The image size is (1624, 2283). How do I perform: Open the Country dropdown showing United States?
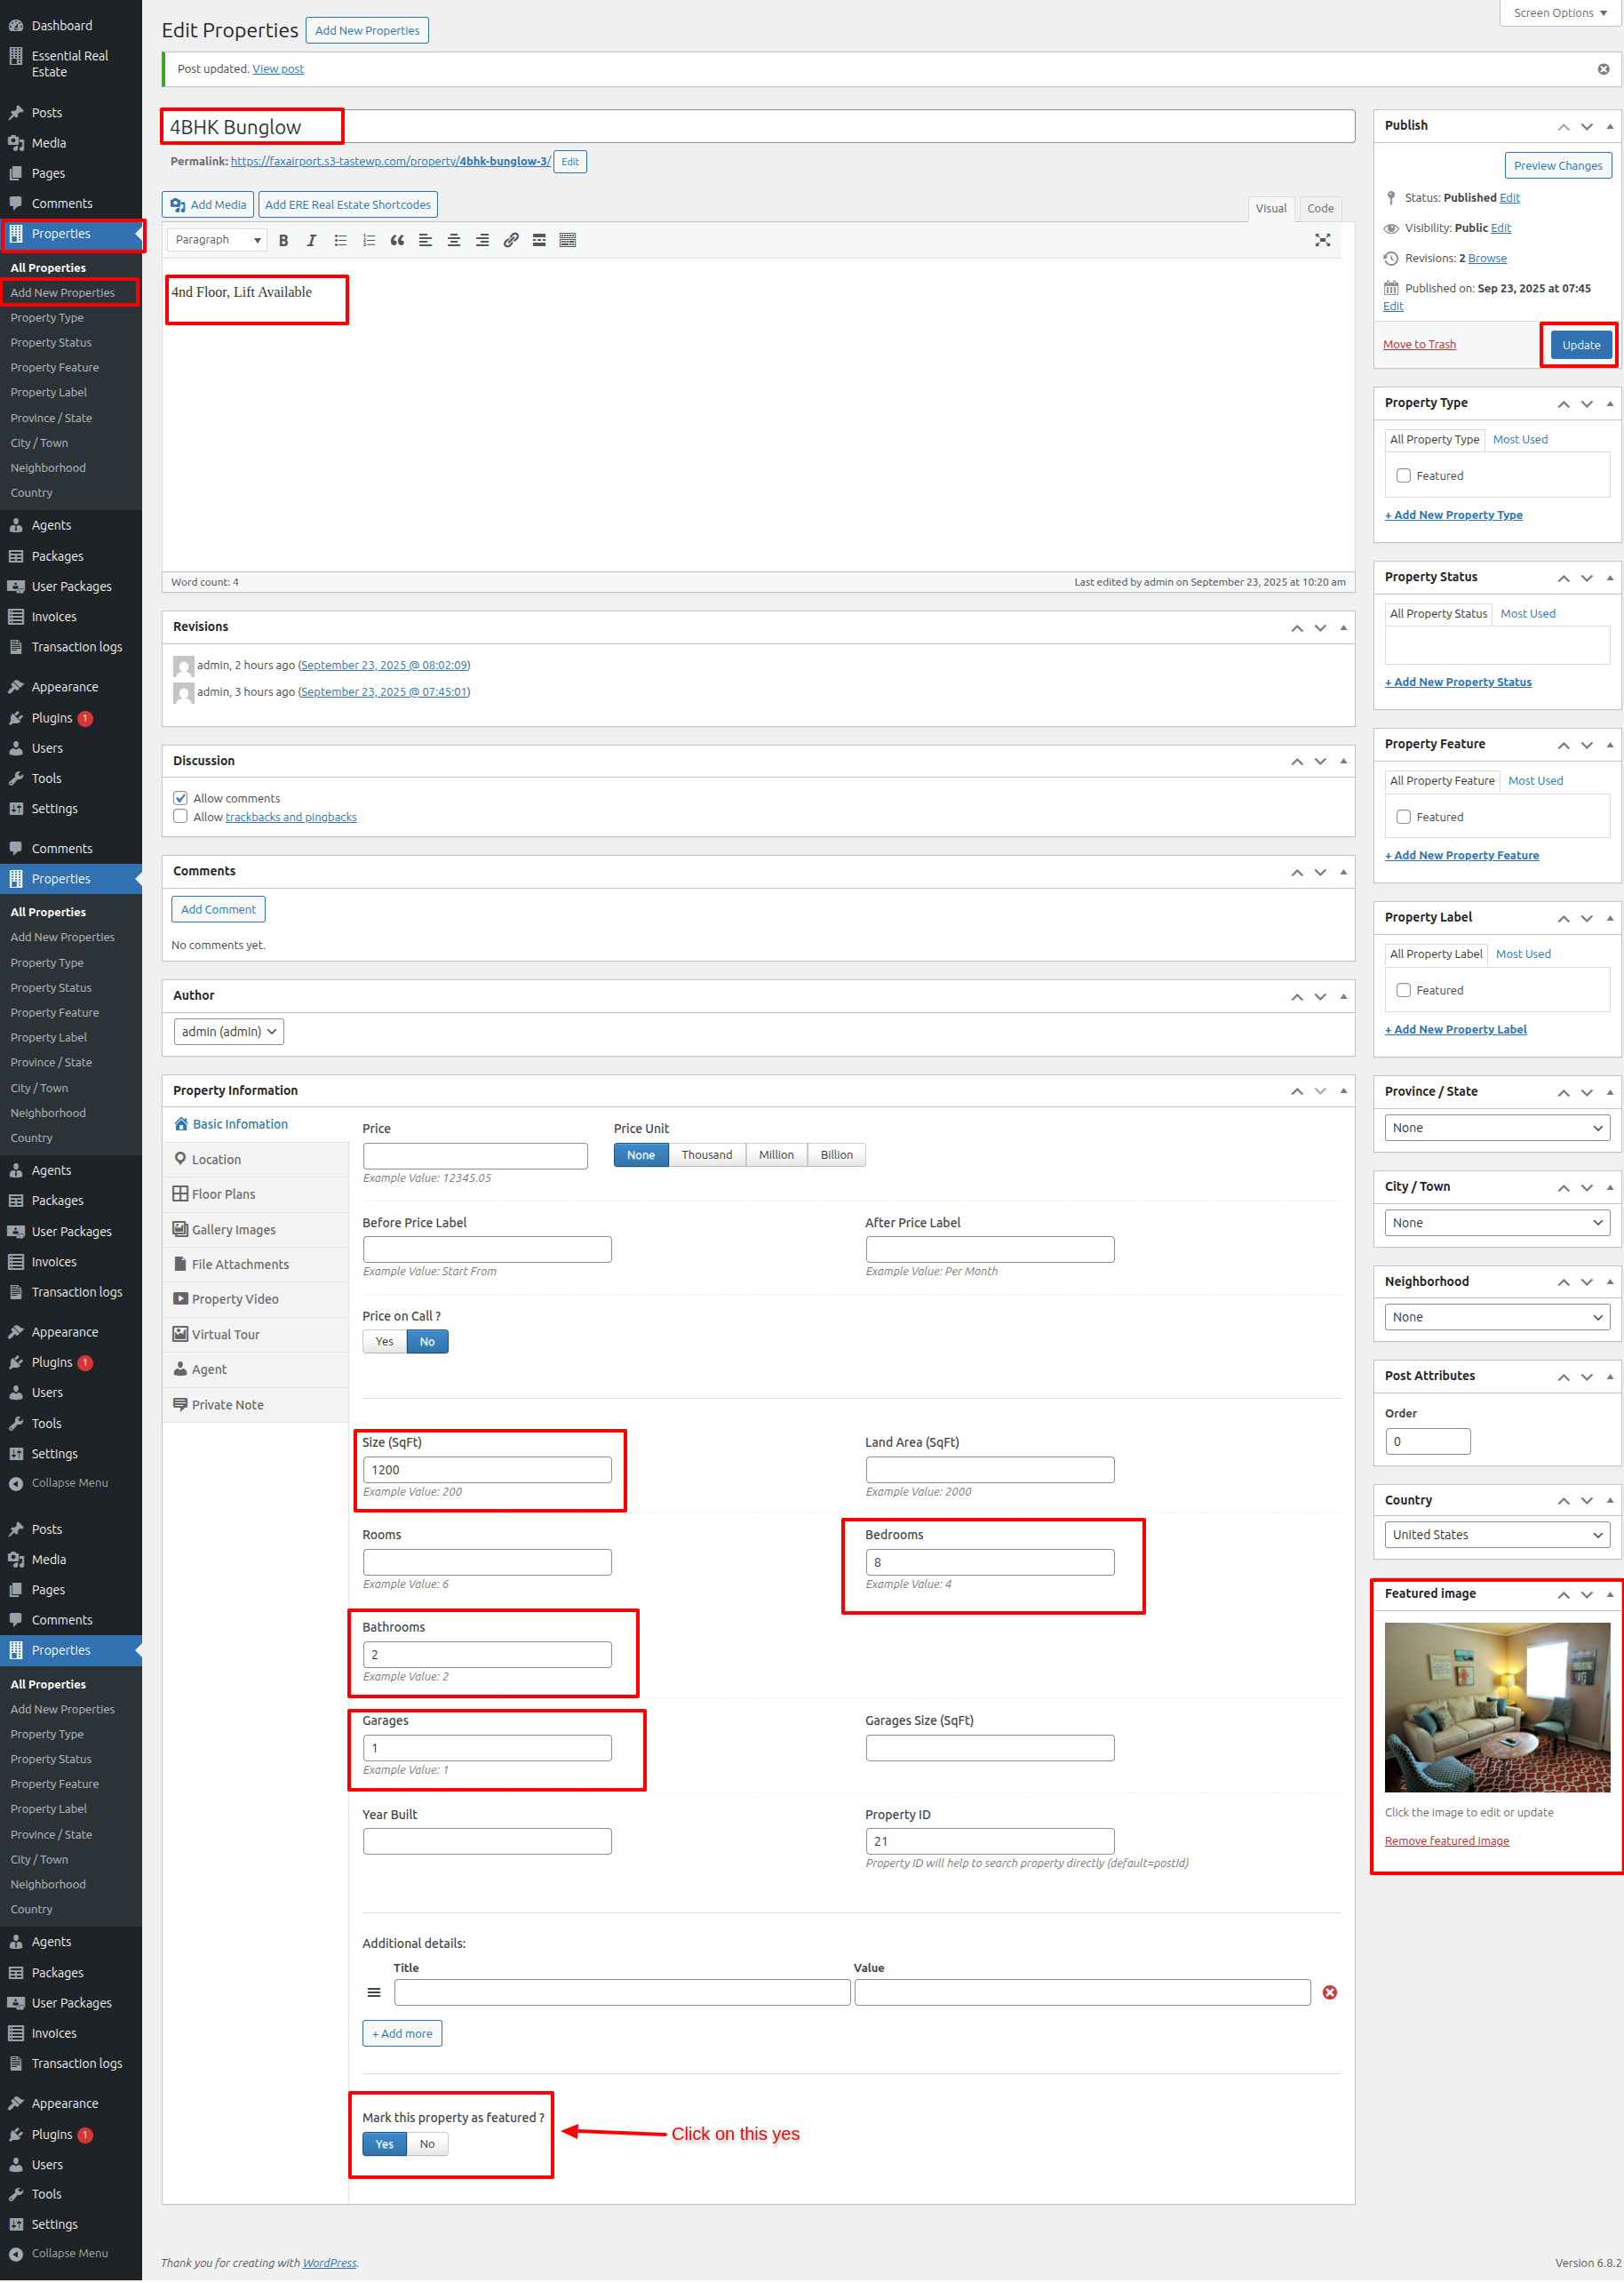point(1496,1535)
